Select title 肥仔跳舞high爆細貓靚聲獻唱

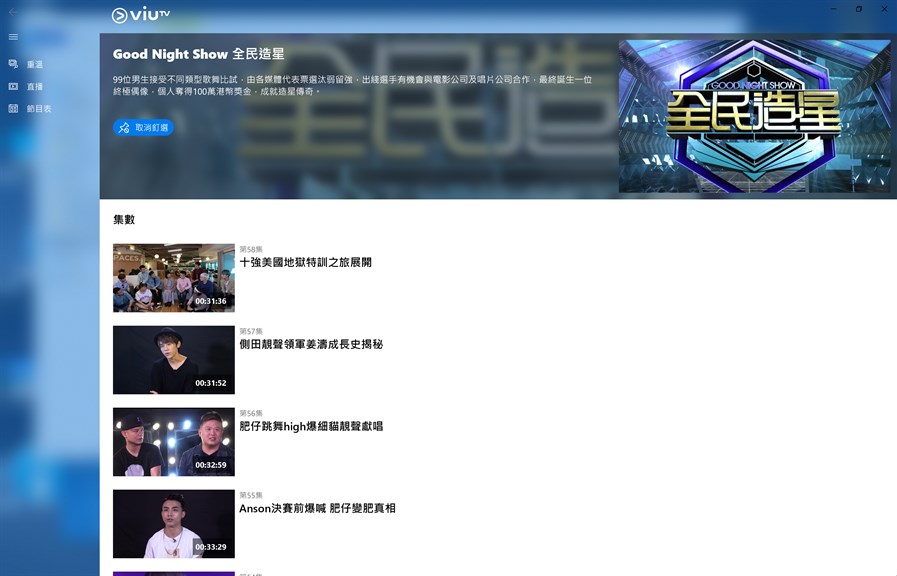311,426
